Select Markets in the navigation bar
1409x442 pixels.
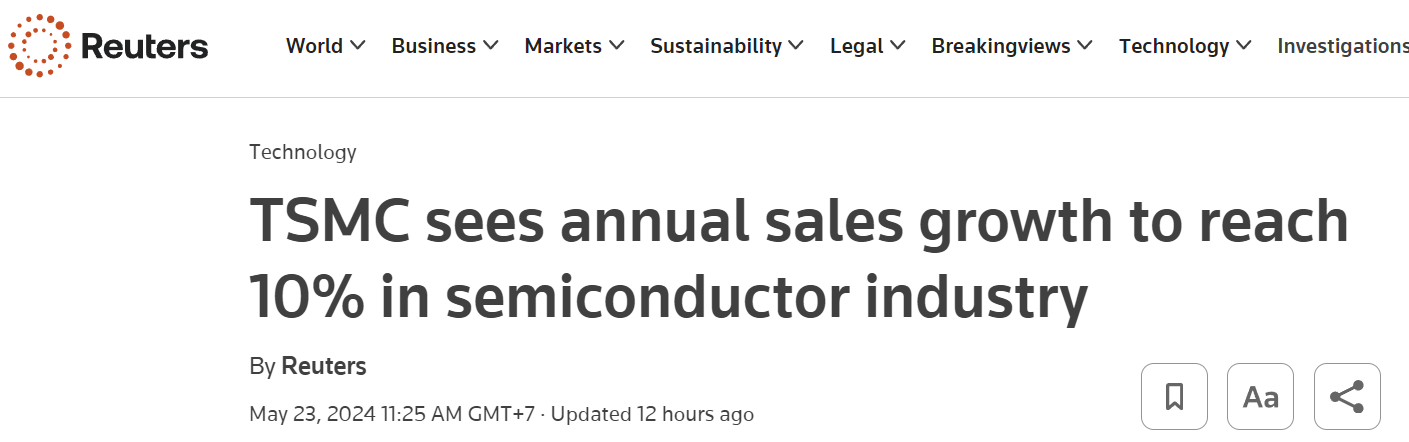pos(563,46)
